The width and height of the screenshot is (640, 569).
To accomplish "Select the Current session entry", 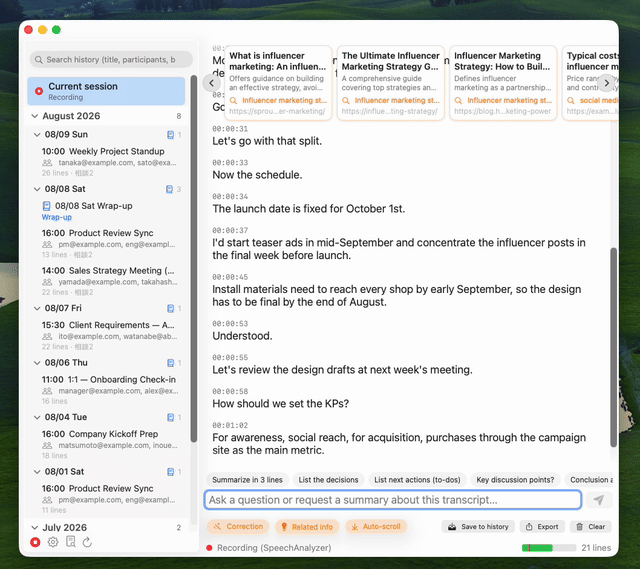I will pos(106,91).
